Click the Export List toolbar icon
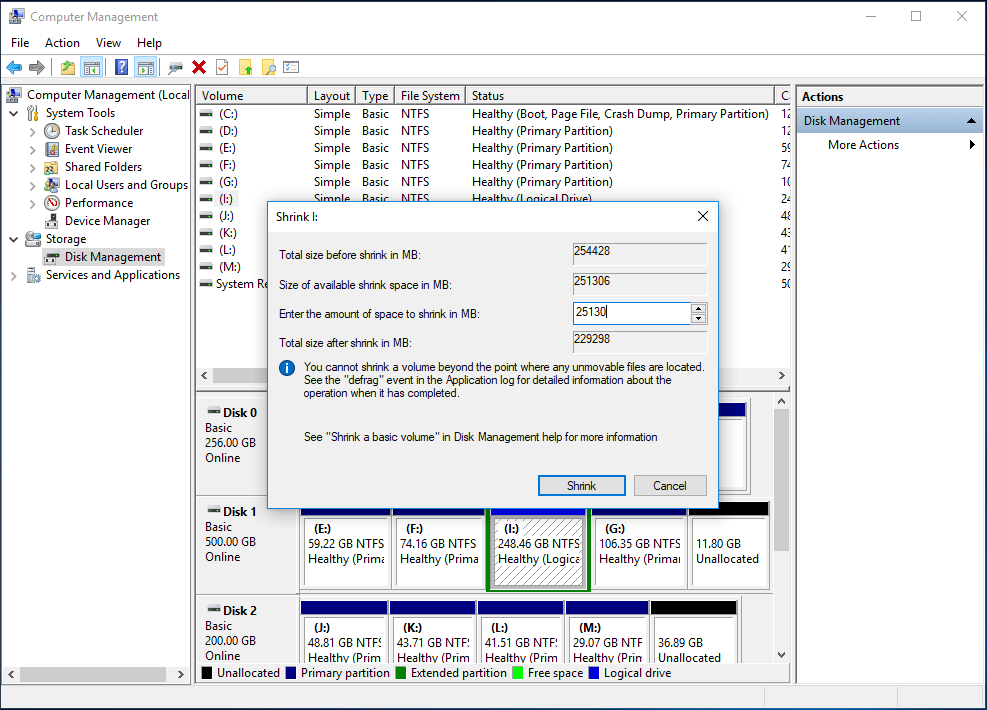 click(x=291, y=67)
